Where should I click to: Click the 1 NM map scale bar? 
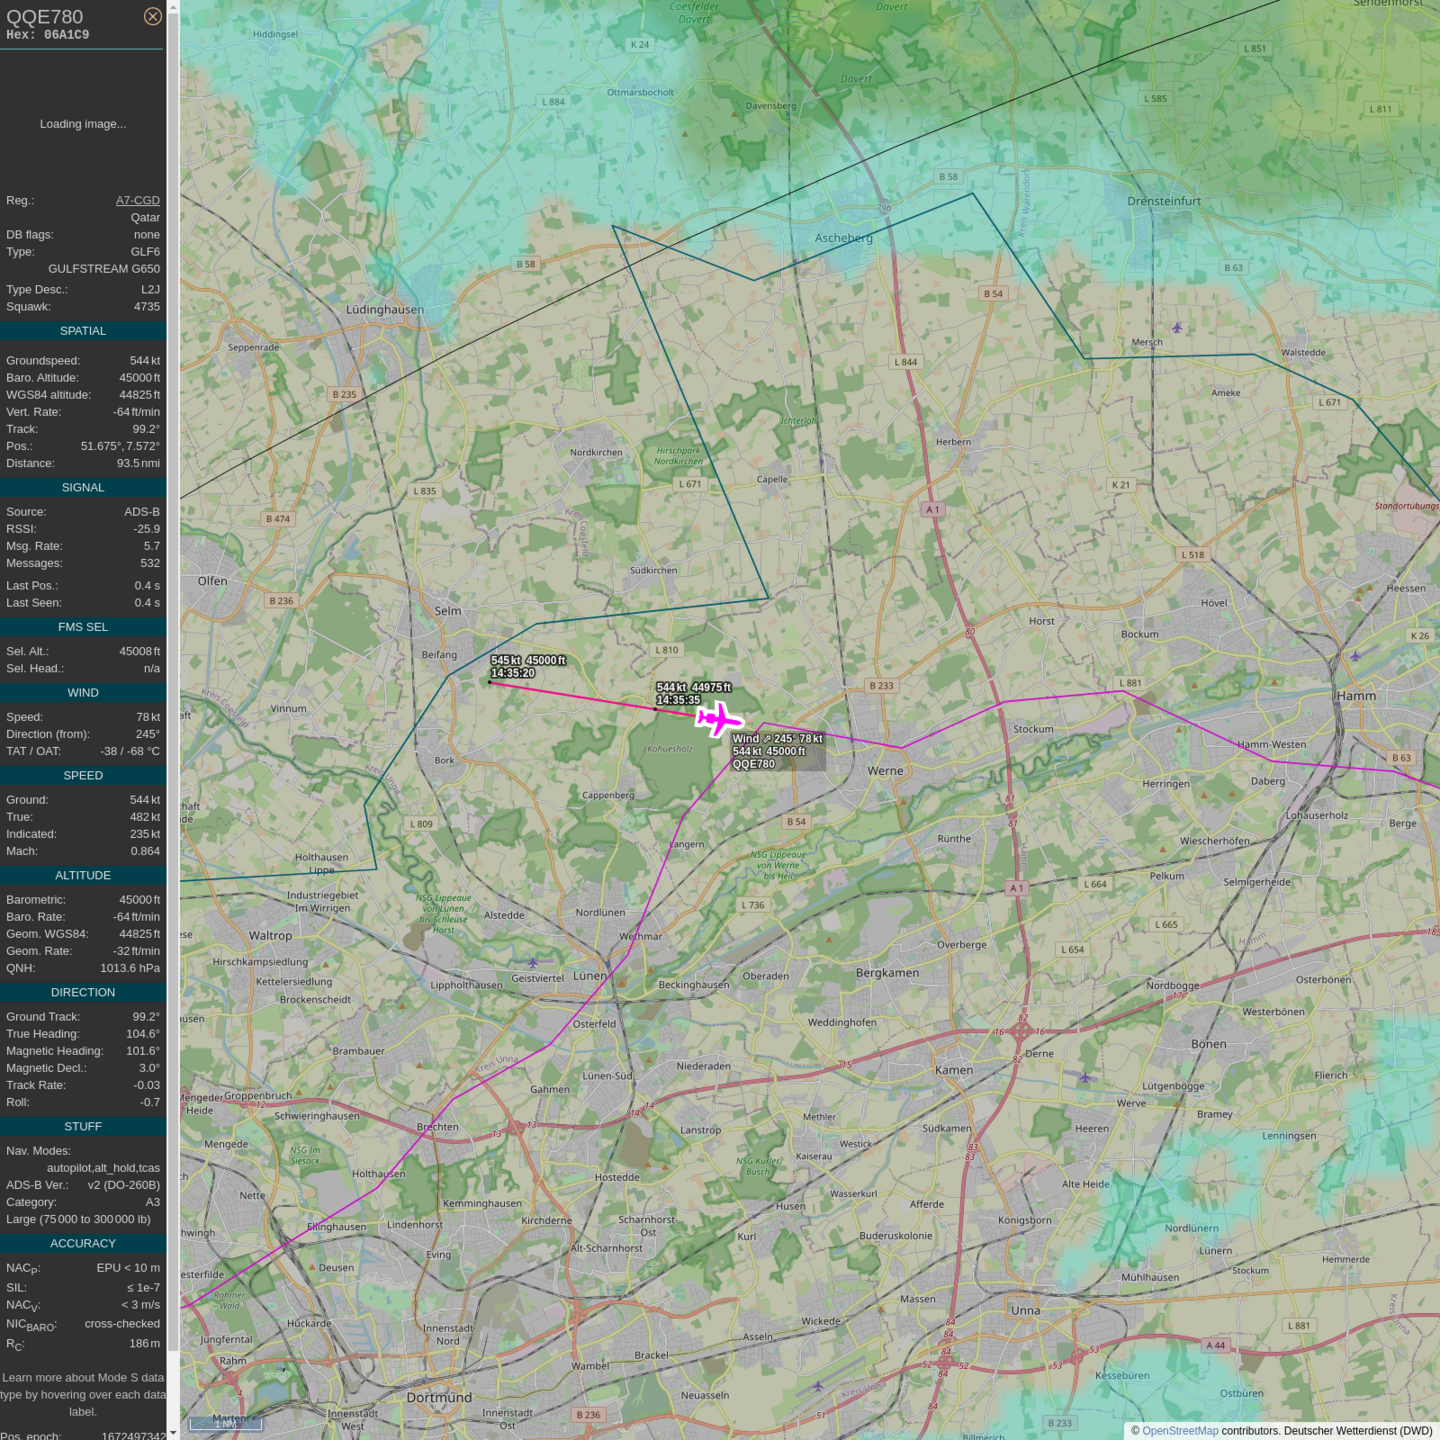click(226, 1422)
